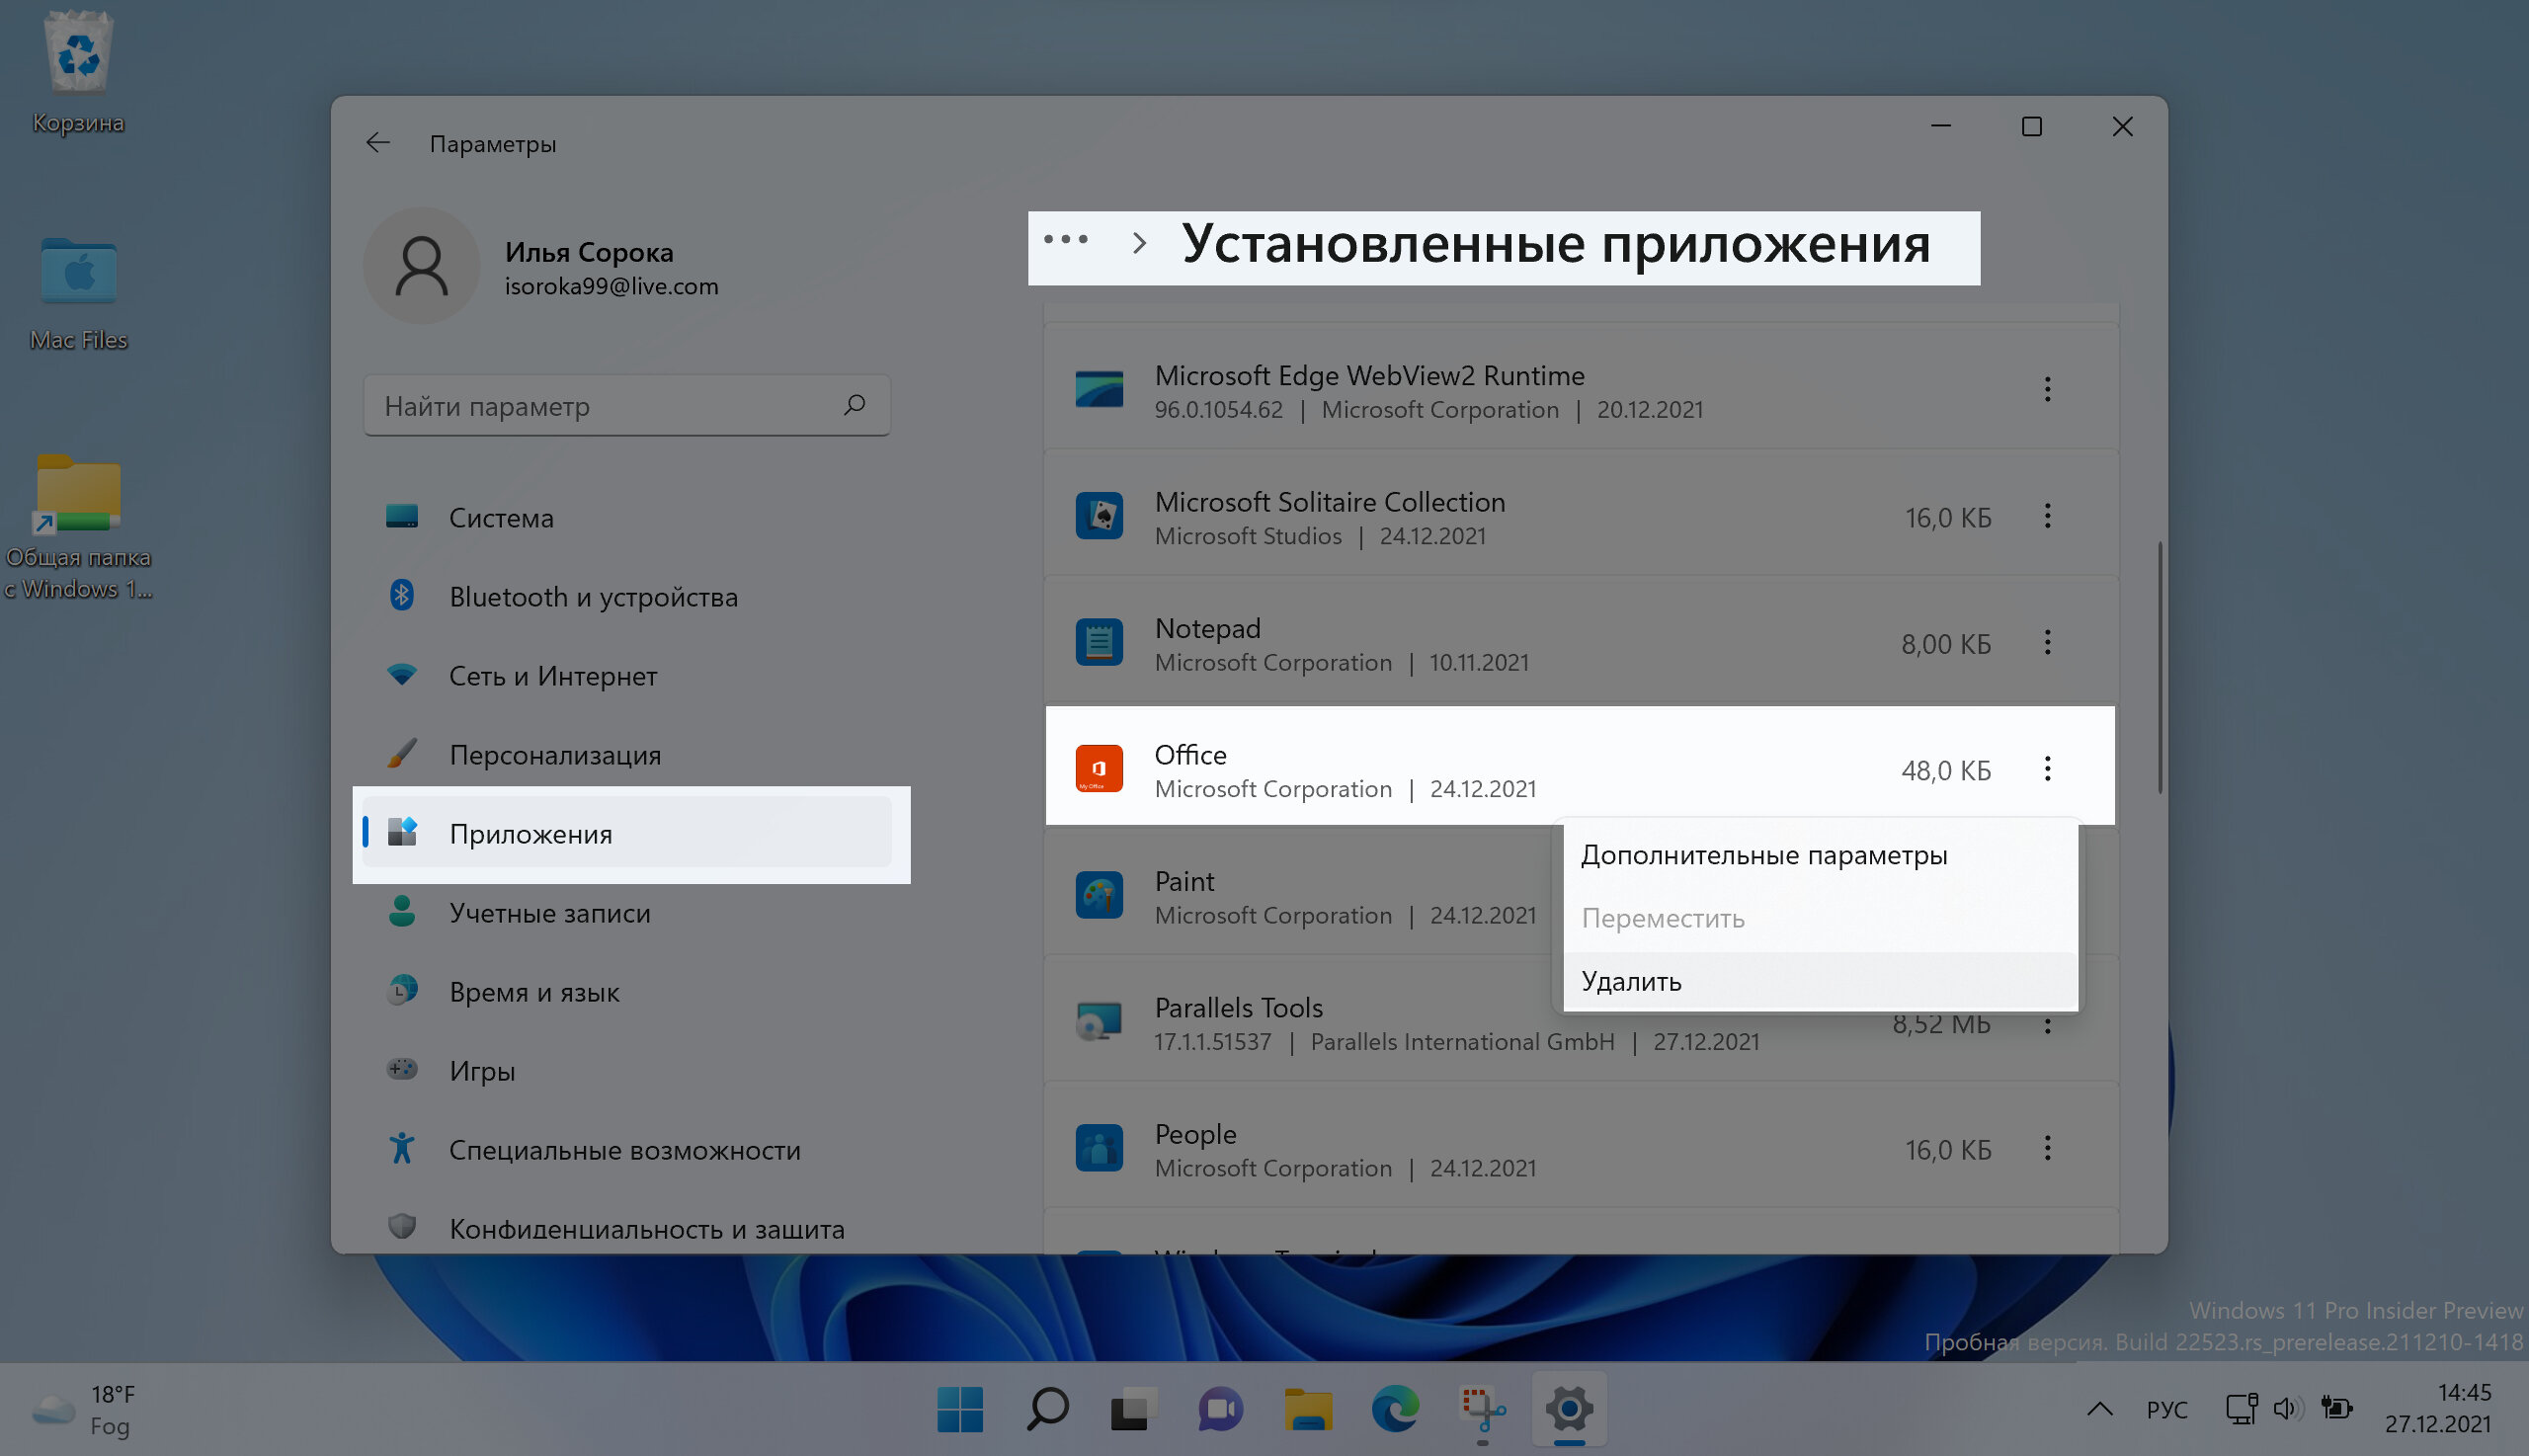Open Task View on taskbar
This screenshot has height=1456, width=2529.
point(1134,1410)
